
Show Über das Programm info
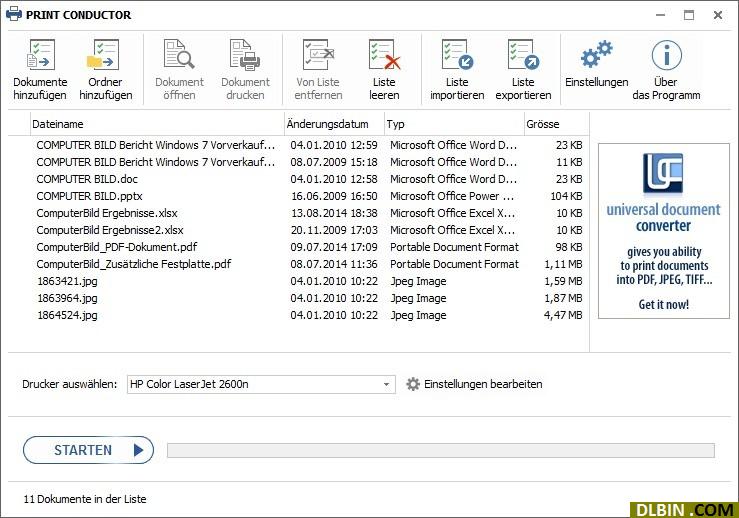(666, 56)
